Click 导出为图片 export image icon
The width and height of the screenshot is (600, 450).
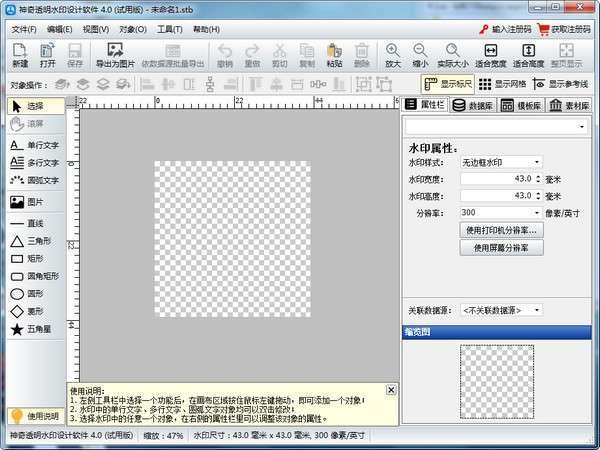point(114,55)
